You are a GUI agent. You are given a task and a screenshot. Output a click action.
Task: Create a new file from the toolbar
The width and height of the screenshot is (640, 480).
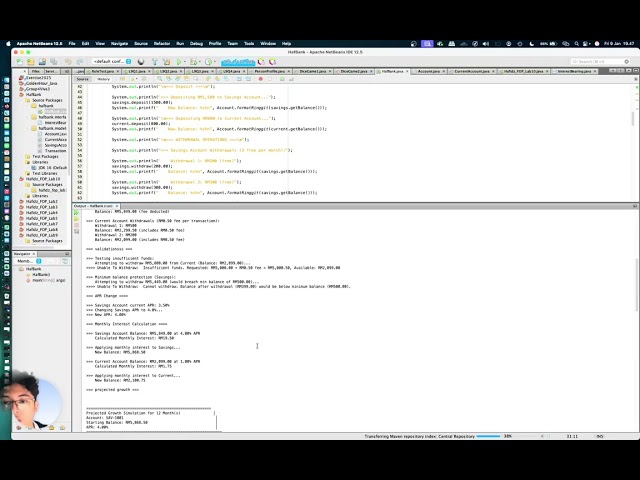pyautogui.click(x=19, y=62)
